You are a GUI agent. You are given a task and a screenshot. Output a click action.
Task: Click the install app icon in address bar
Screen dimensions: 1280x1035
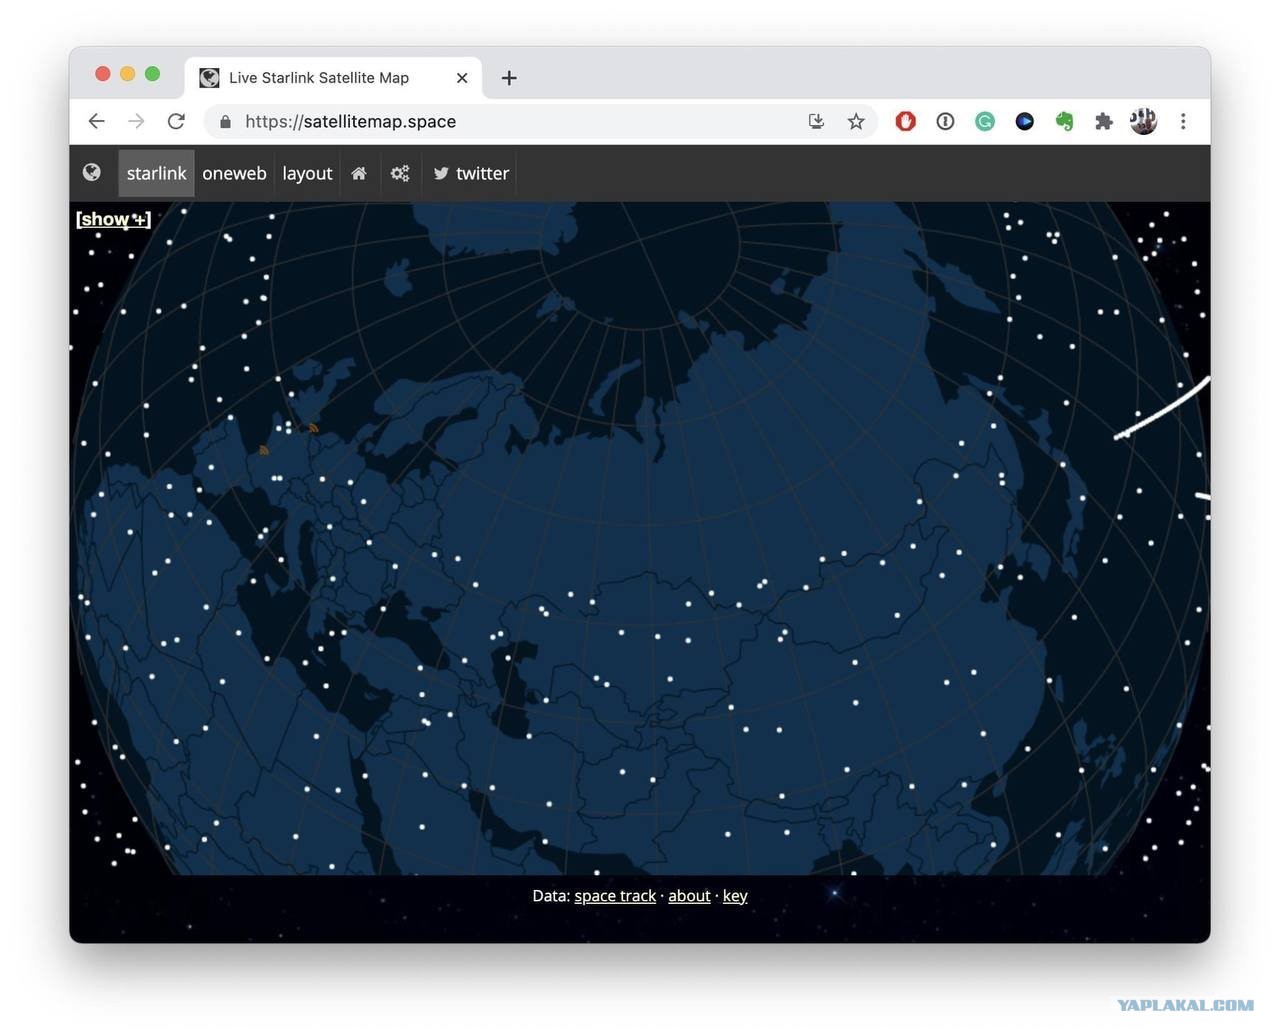816,121
